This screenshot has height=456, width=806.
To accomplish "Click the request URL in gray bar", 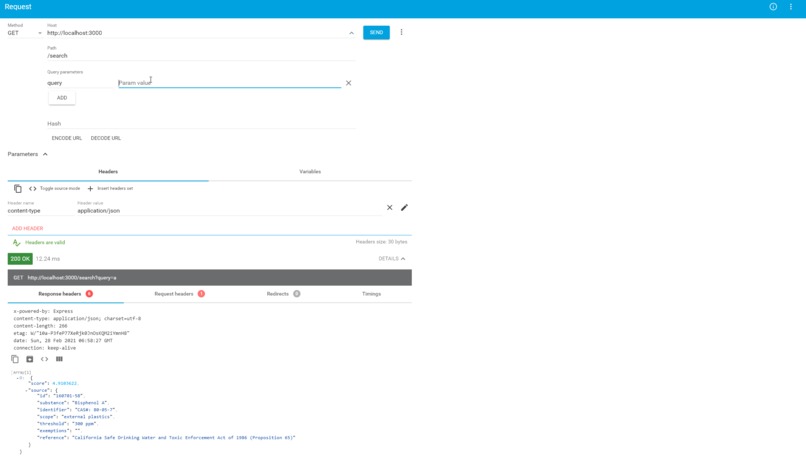I will 72,278.
